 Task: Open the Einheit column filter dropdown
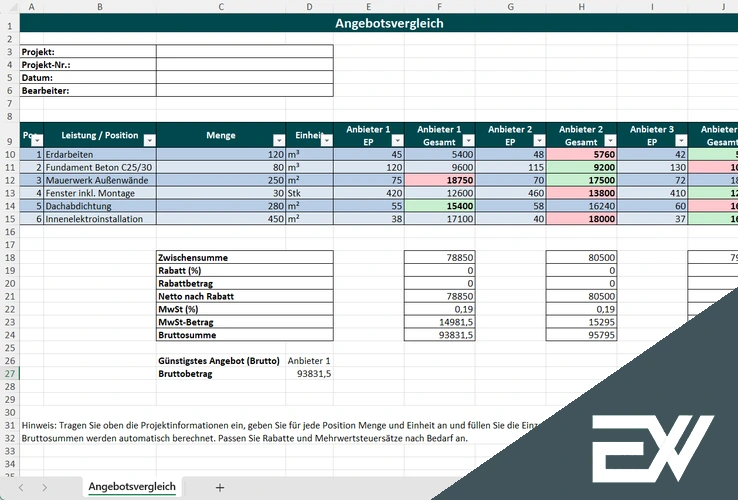(x=327, y=140)
